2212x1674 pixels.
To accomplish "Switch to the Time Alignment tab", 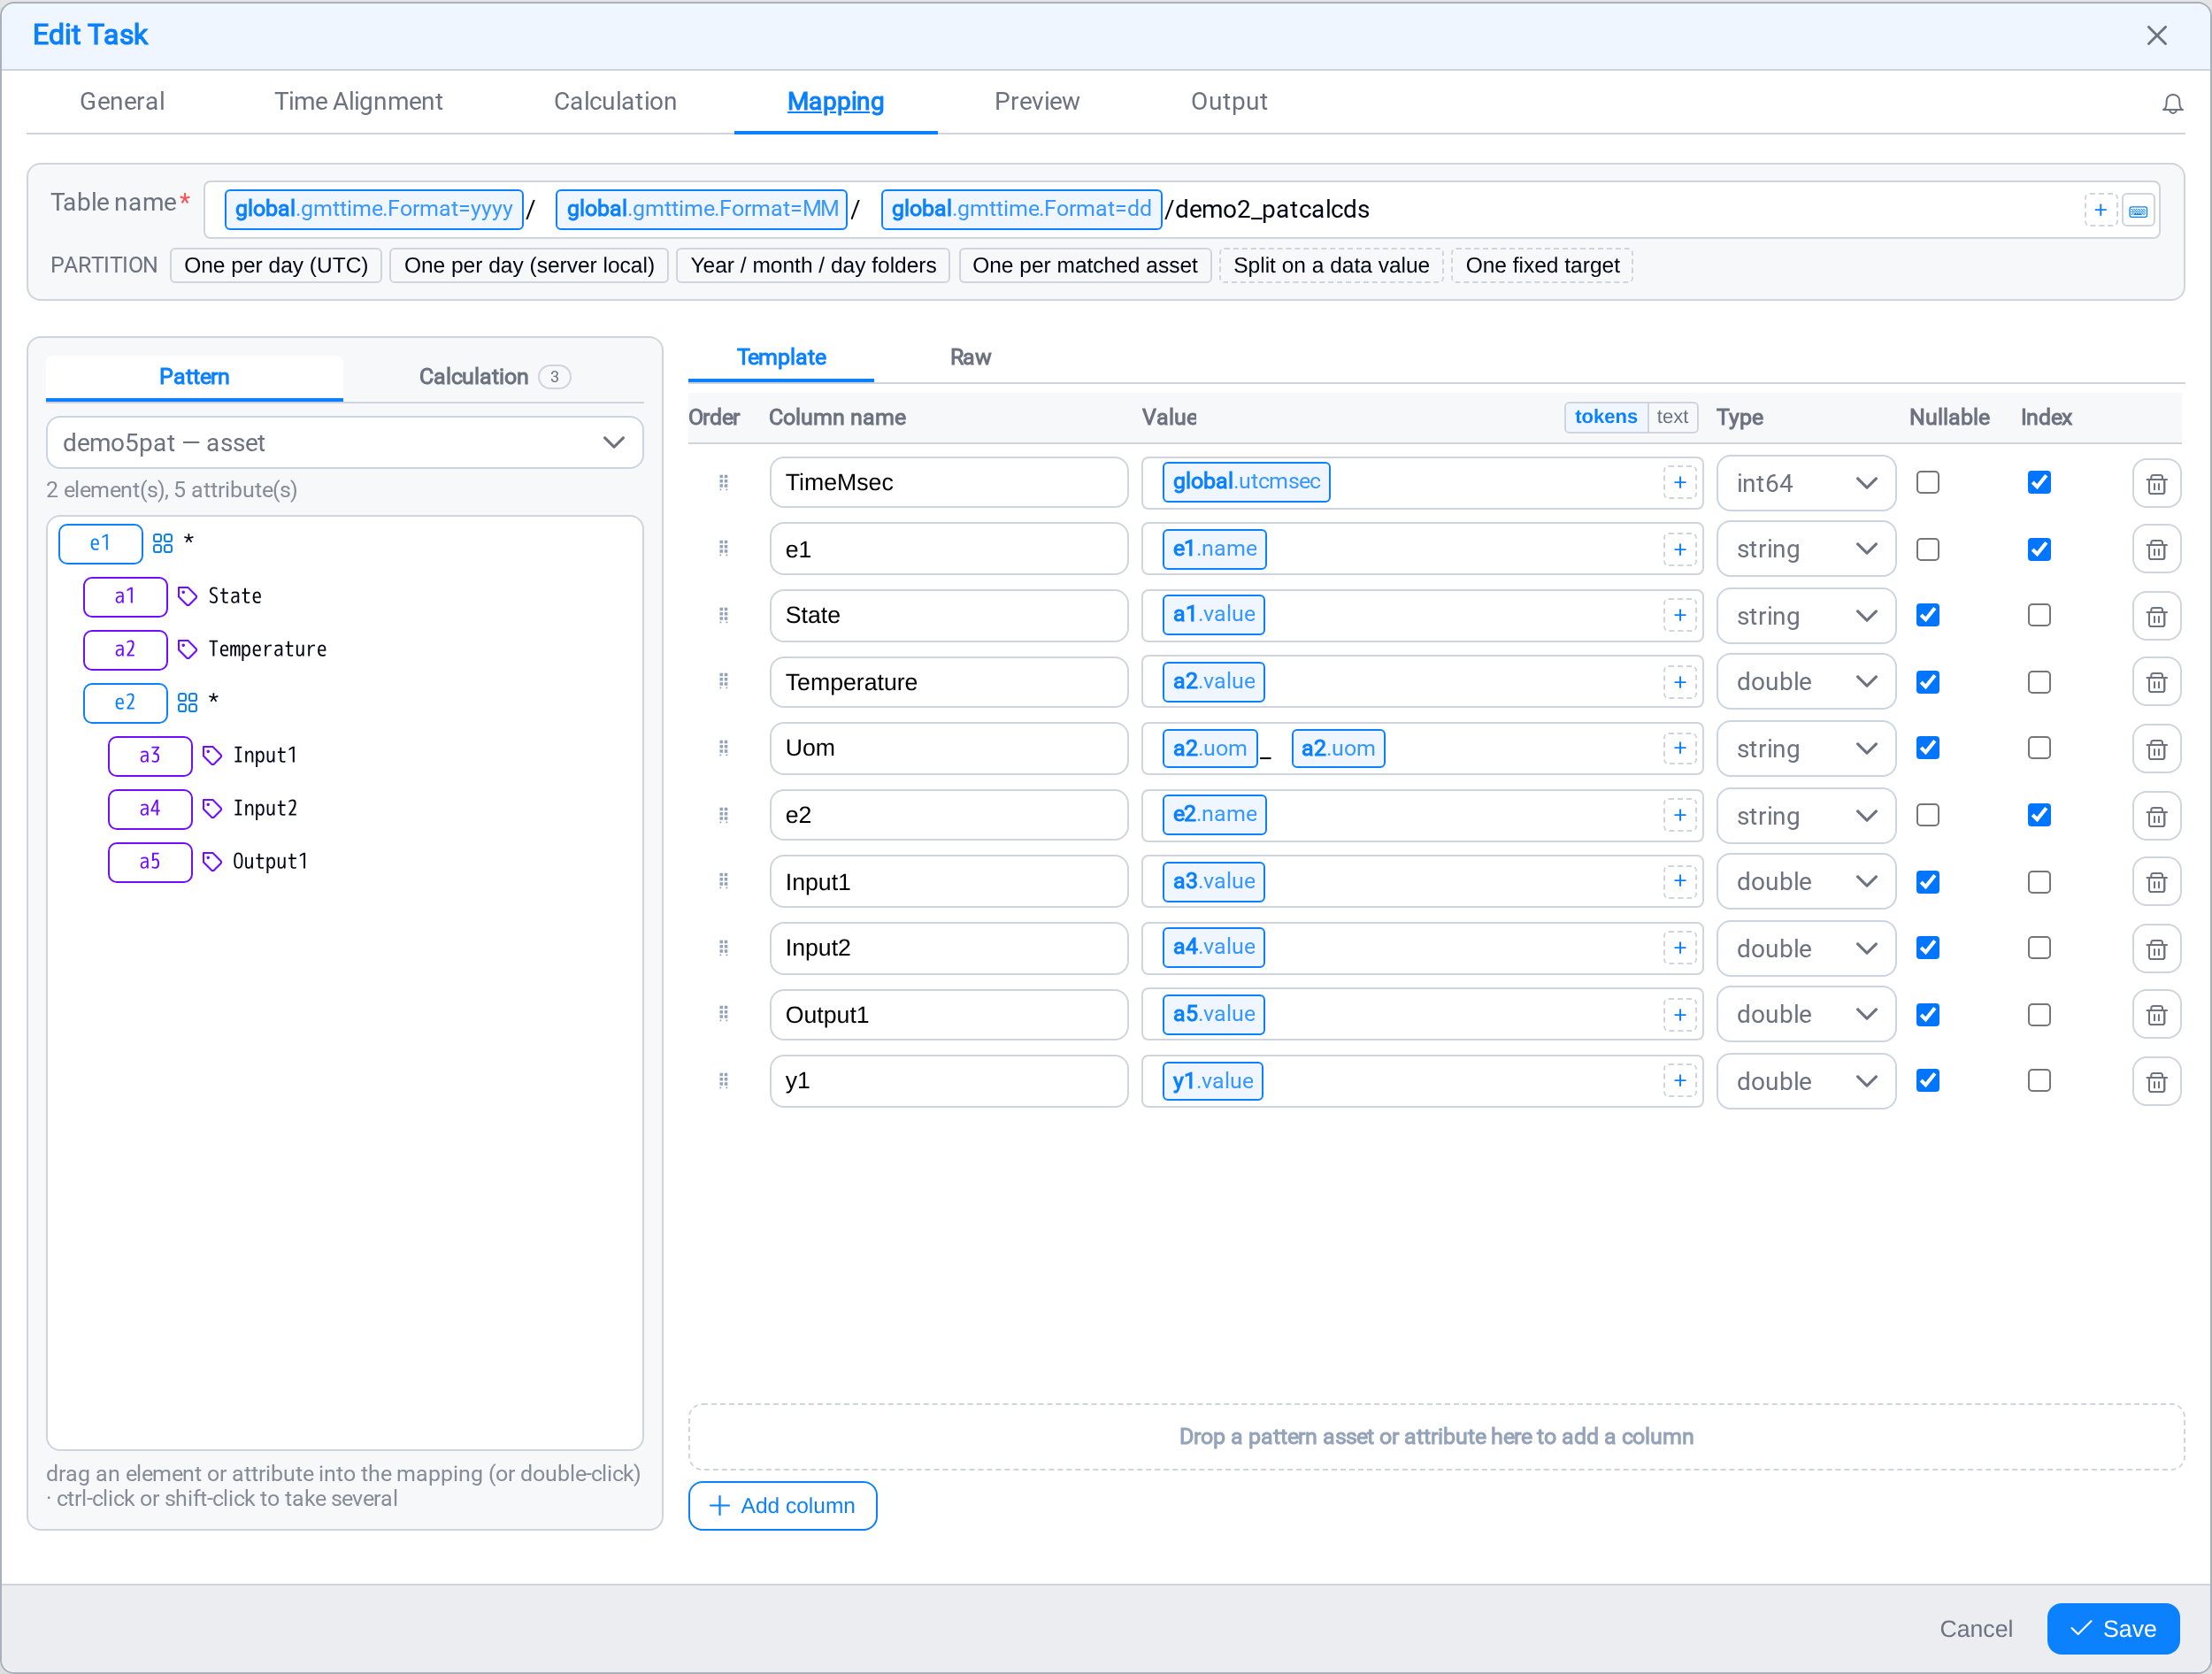I will [x=358, y=101].
